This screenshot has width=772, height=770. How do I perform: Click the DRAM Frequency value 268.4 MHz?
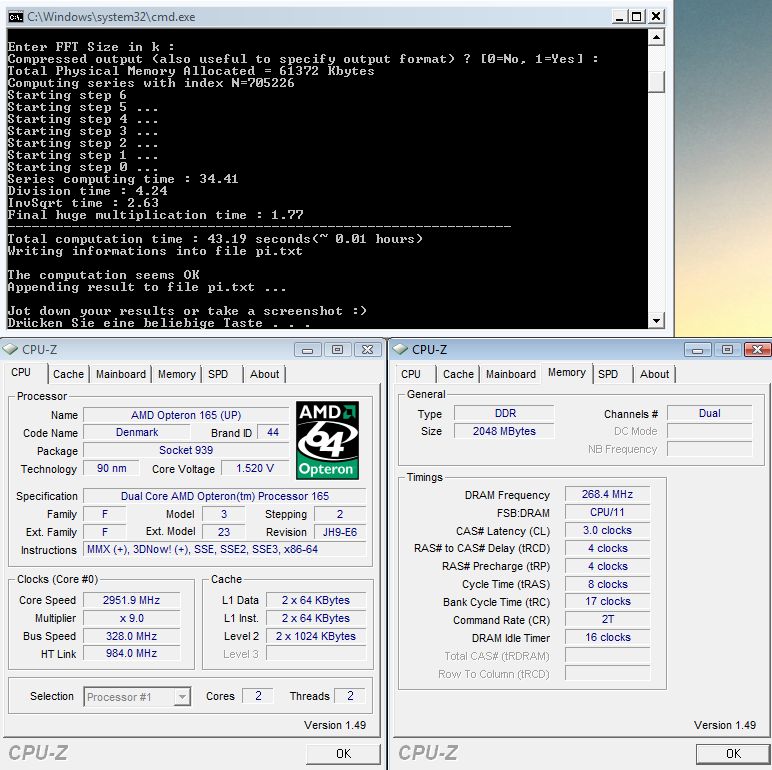pyautogui.click(x=607, y=494)
